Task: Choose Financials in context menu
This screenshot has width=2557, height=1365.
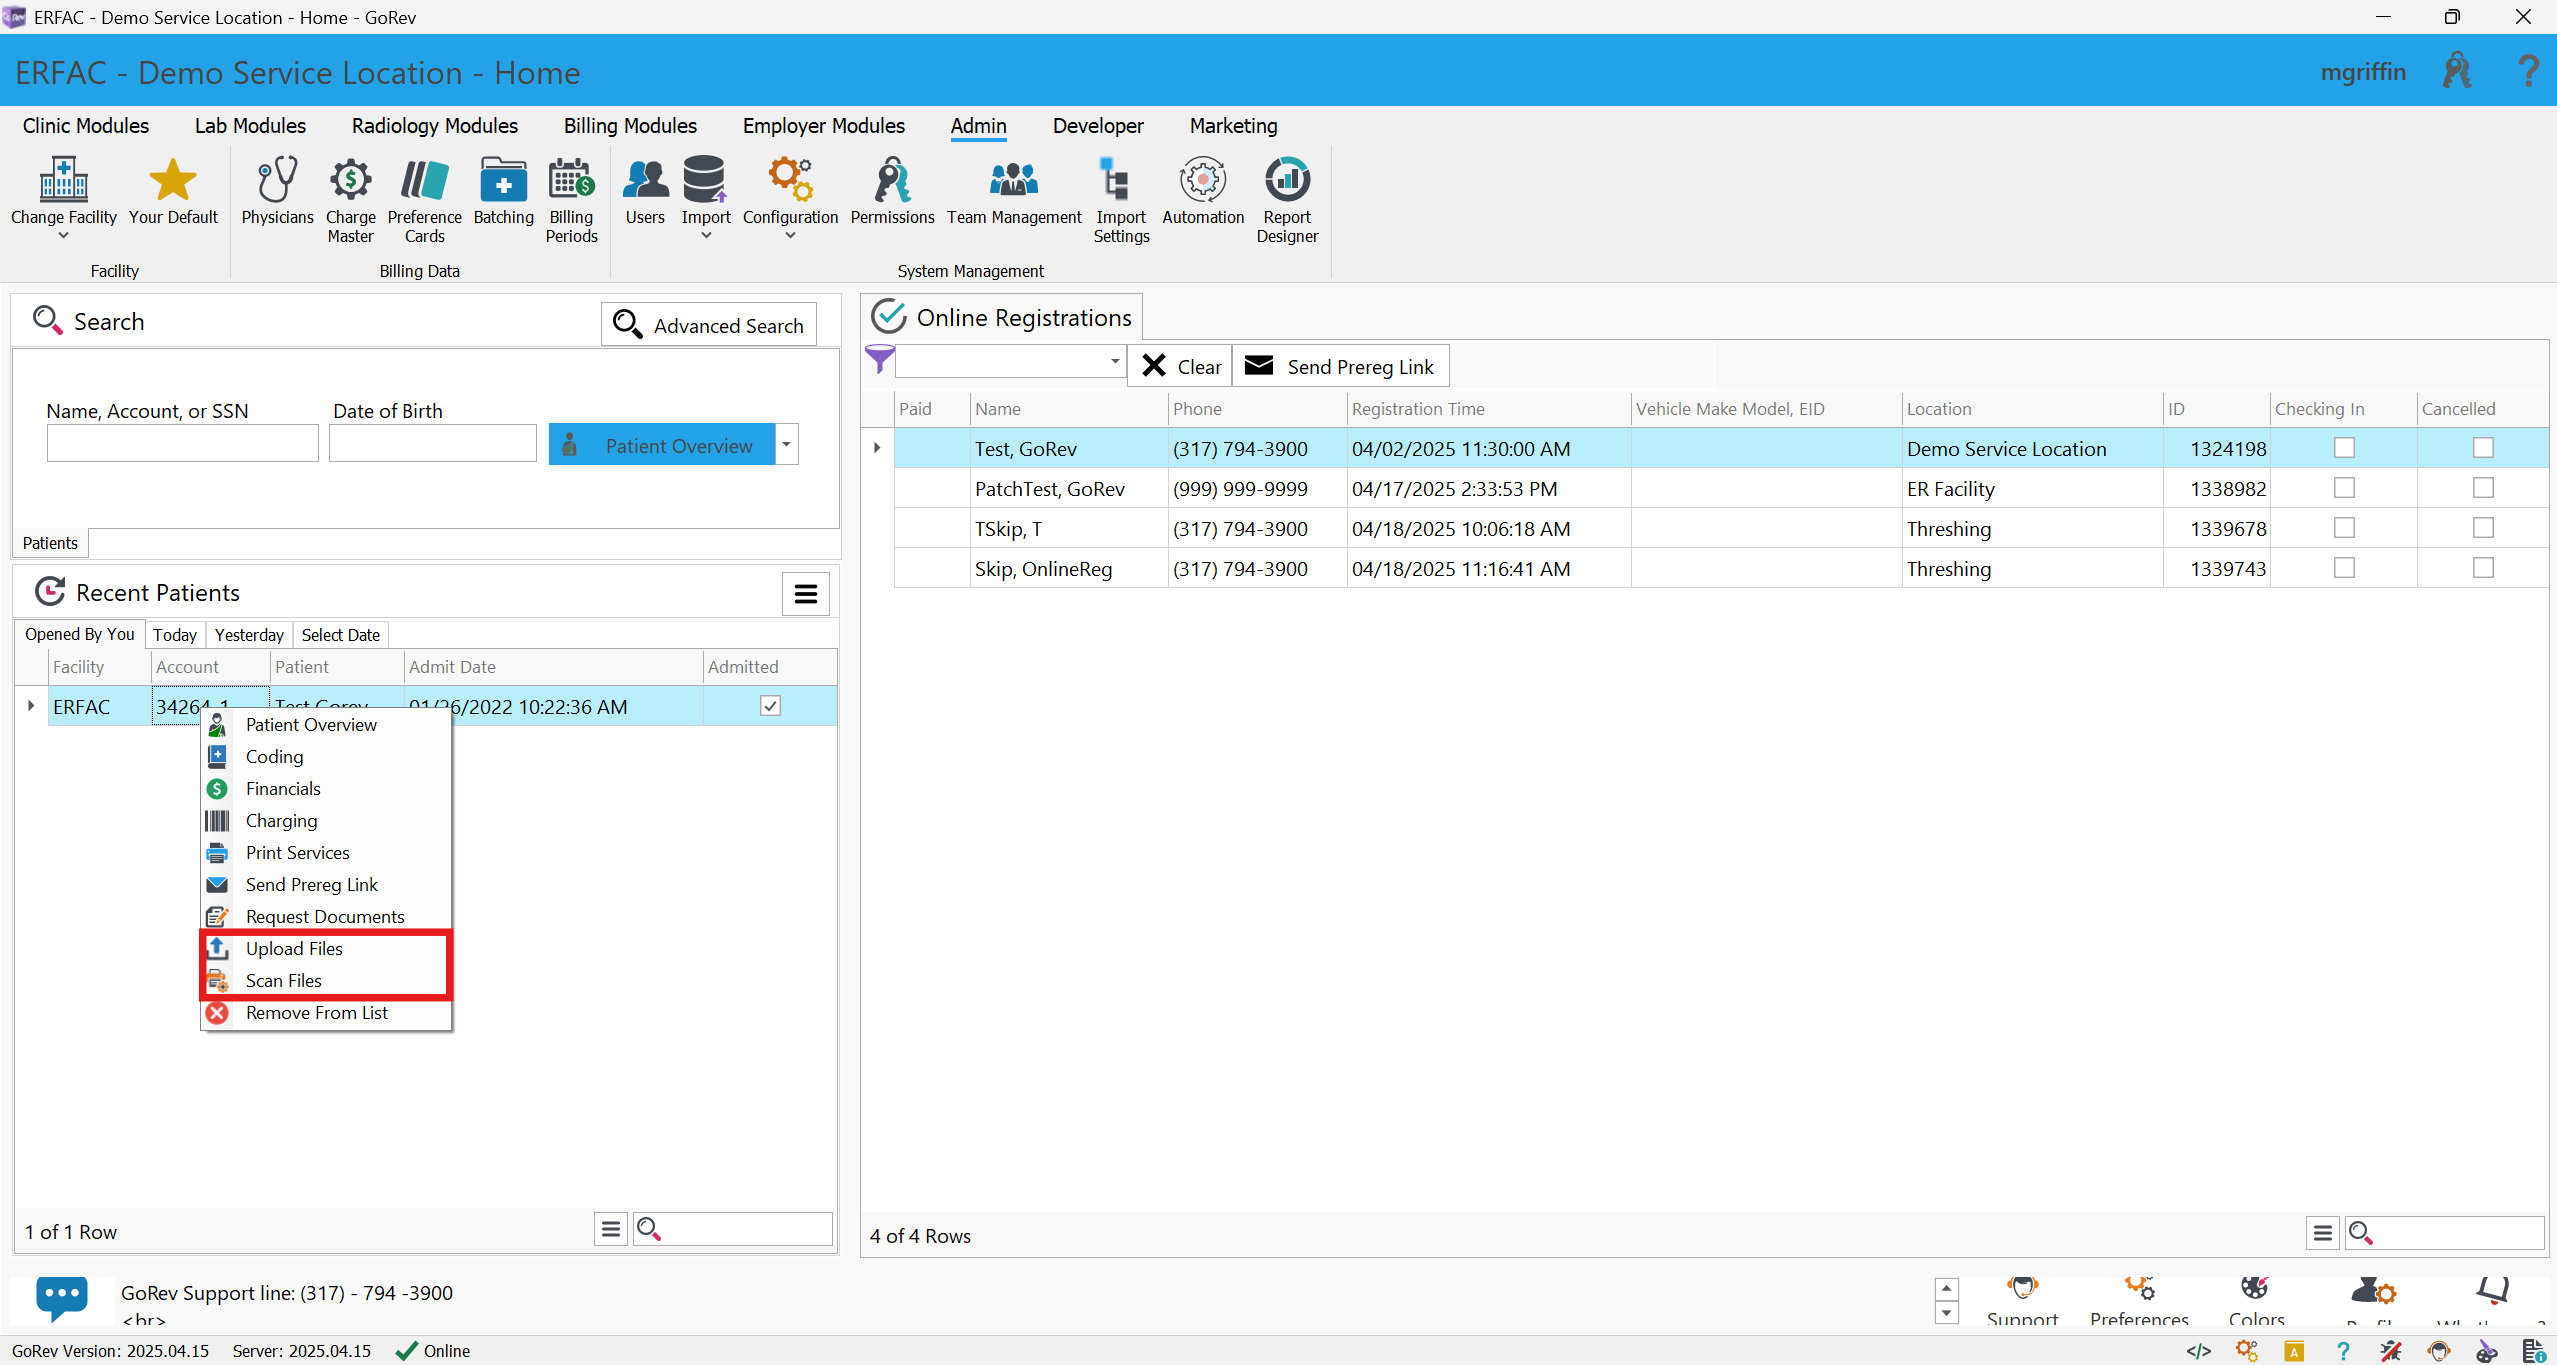Action: coord(326,789)
